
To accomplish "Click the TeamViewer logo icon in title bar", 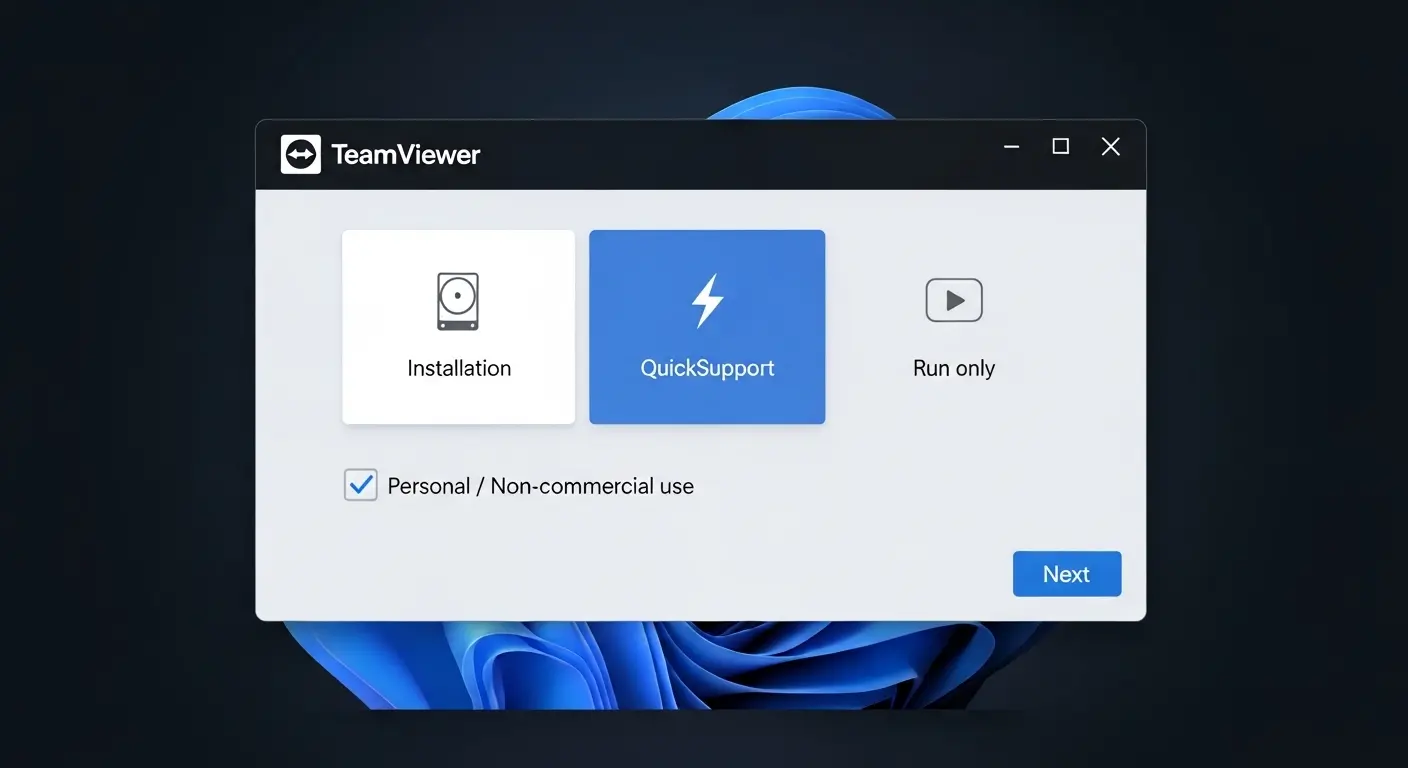I will point(301,155).
